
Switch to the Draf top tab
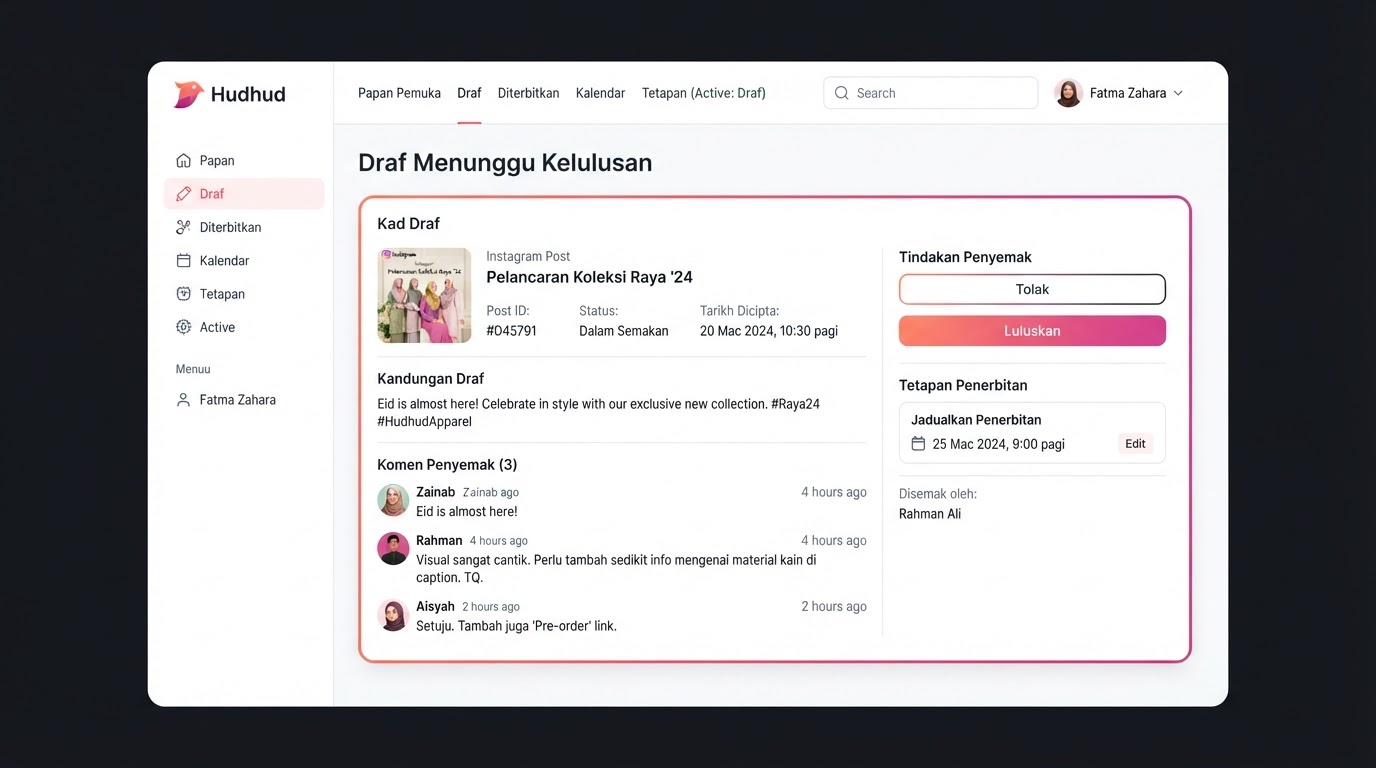pyautogui.click(x=469, y=93)
